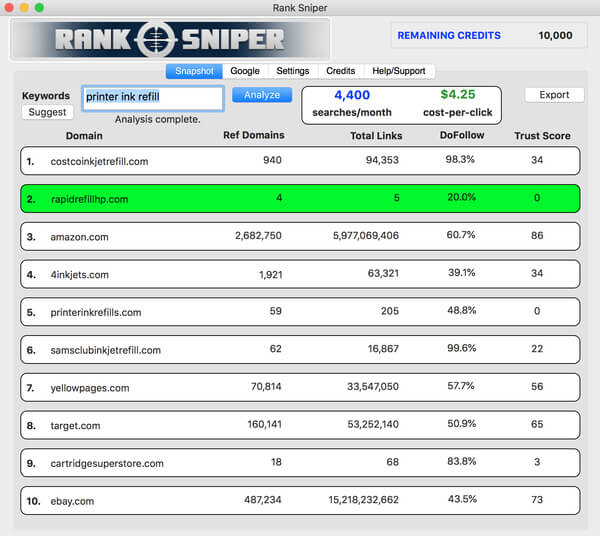600x536 pixels.
Task: Click the Ref Domains column header
Action: [x=254, y=135]
